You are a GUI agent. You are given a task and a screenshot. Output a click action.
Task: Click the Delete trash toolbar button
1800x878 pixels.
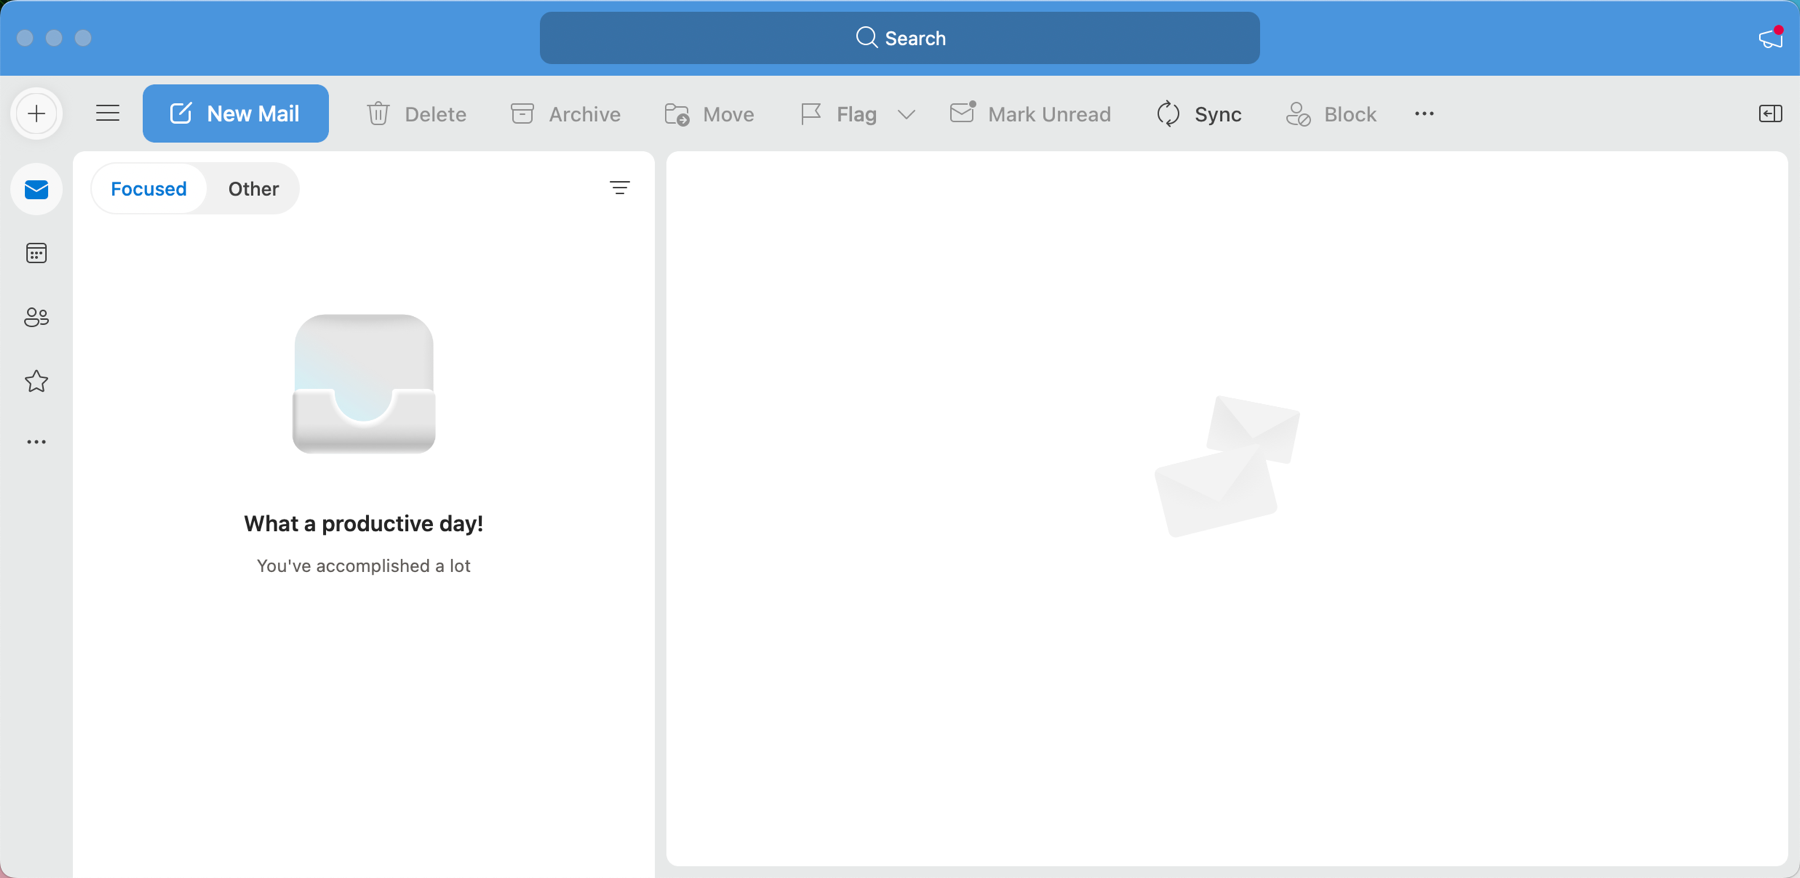click(x=417, y=114)
